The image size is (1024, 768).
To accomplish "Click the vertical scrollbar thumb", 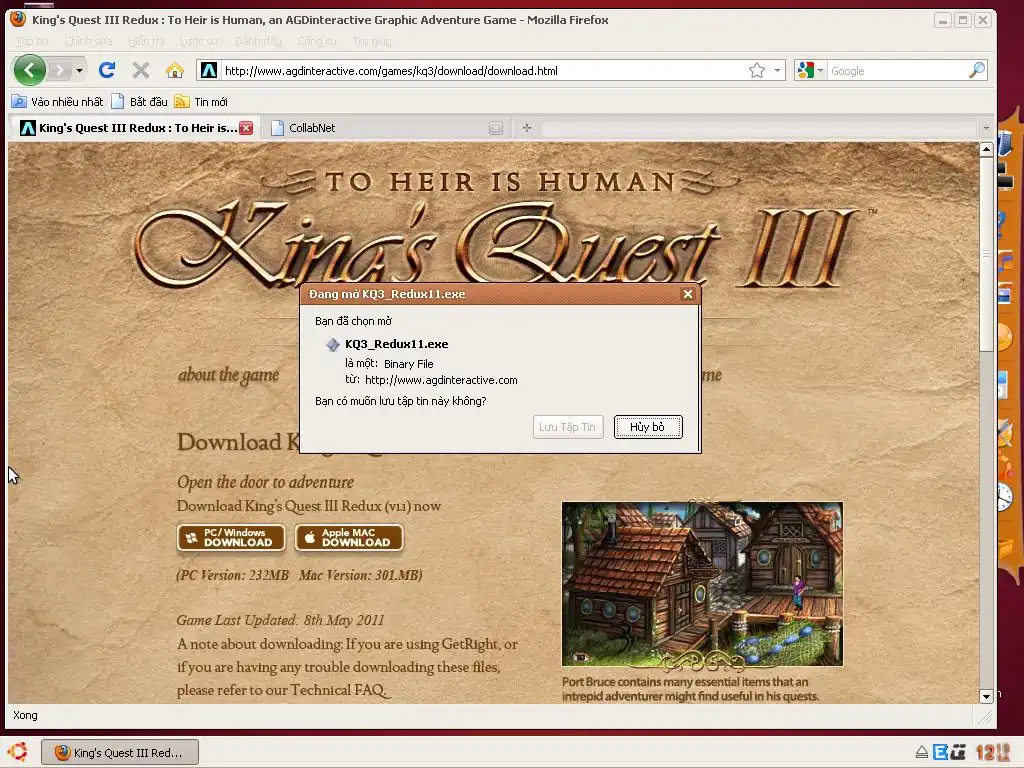I will (986, 255).
